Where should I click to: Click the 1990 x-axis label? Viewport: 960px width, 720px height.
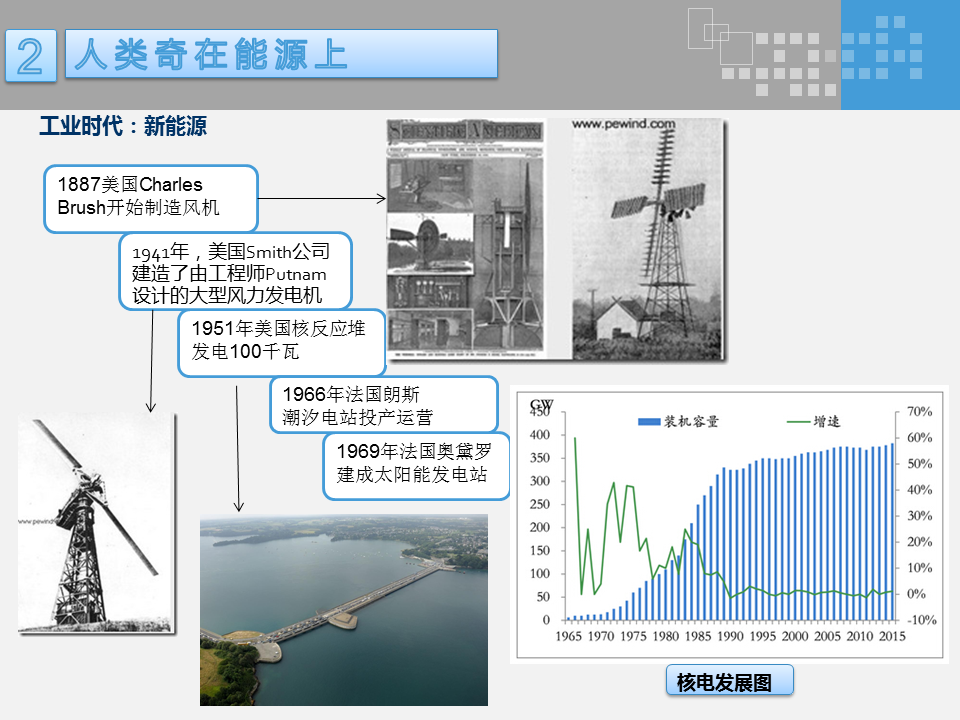coord(730,636)
